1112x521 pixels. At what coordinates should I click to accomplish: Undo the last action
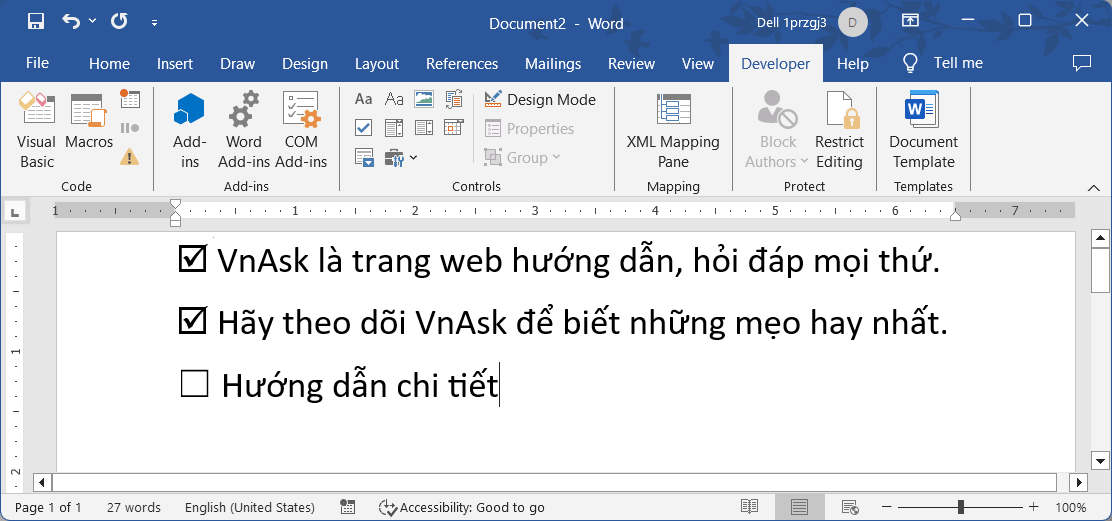coord(72,21)
